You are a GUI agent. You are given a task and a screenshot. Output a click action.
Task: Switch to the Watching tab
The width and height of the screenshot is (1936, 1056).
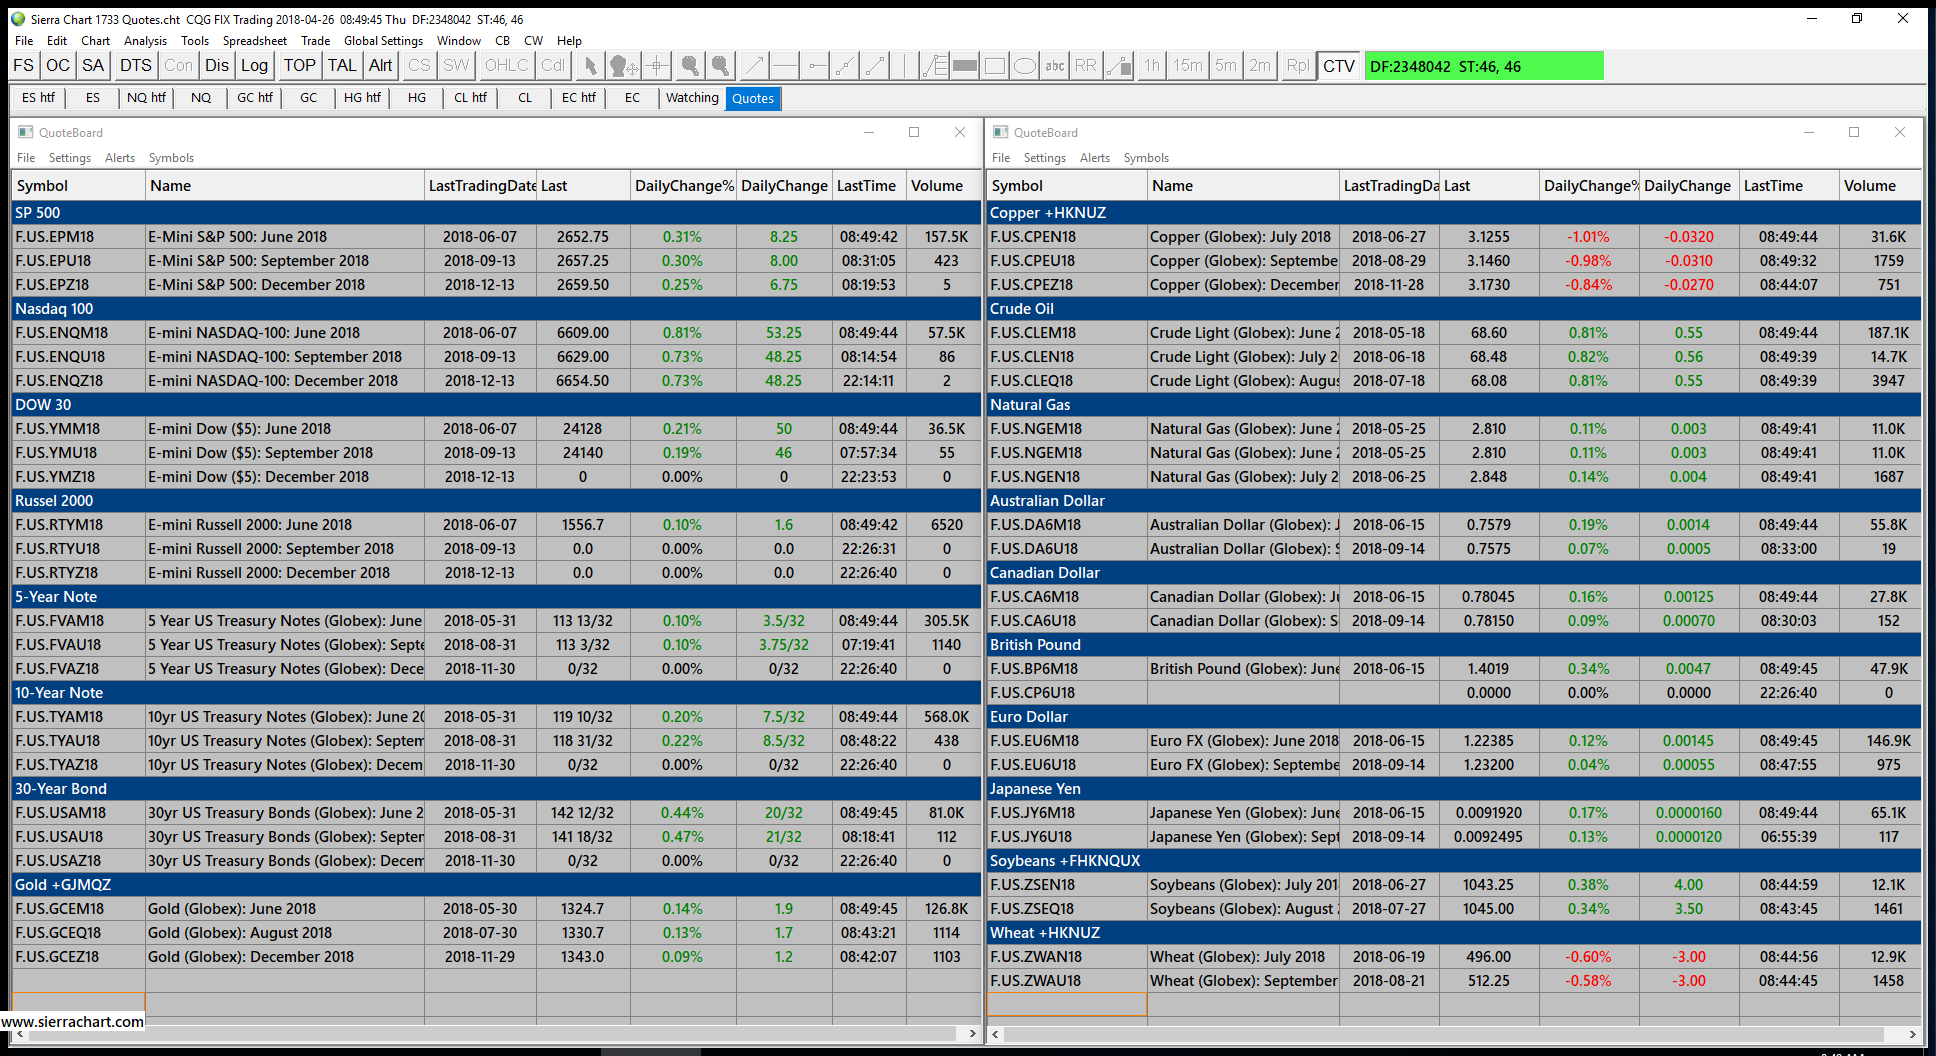coord(692,98)
